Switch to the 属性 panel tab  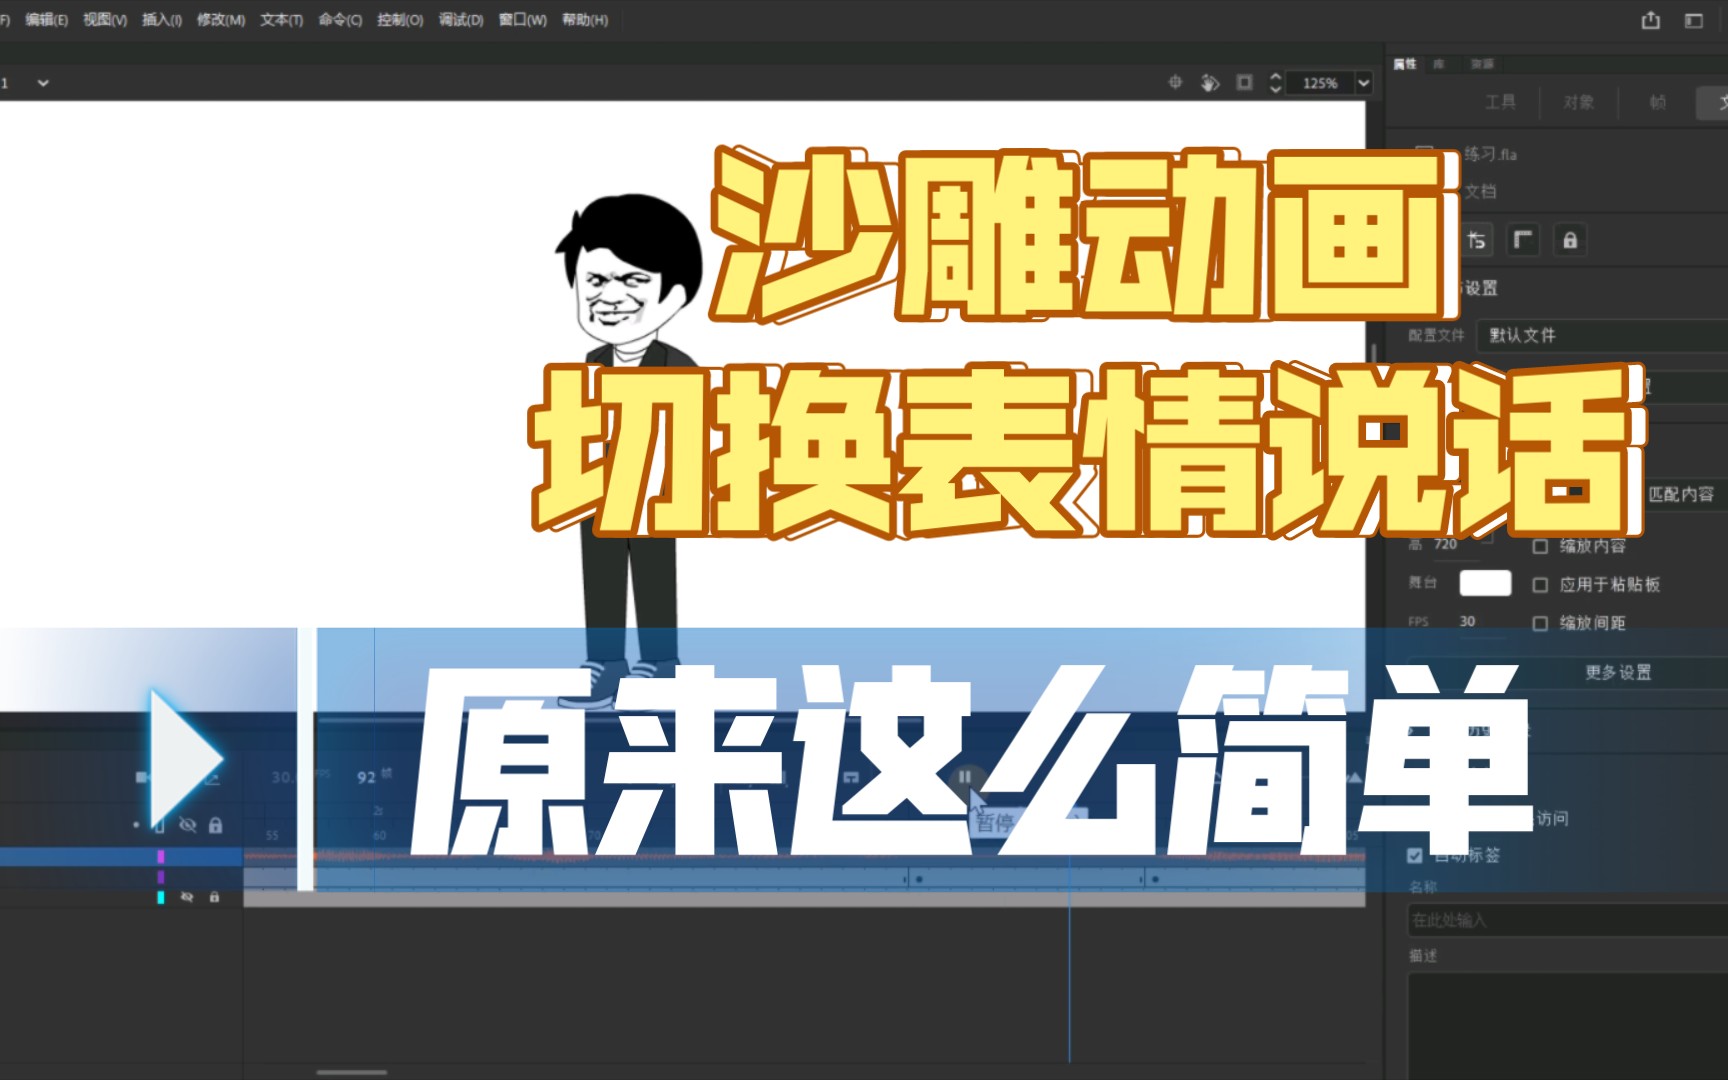click(x=1405, y=64)
